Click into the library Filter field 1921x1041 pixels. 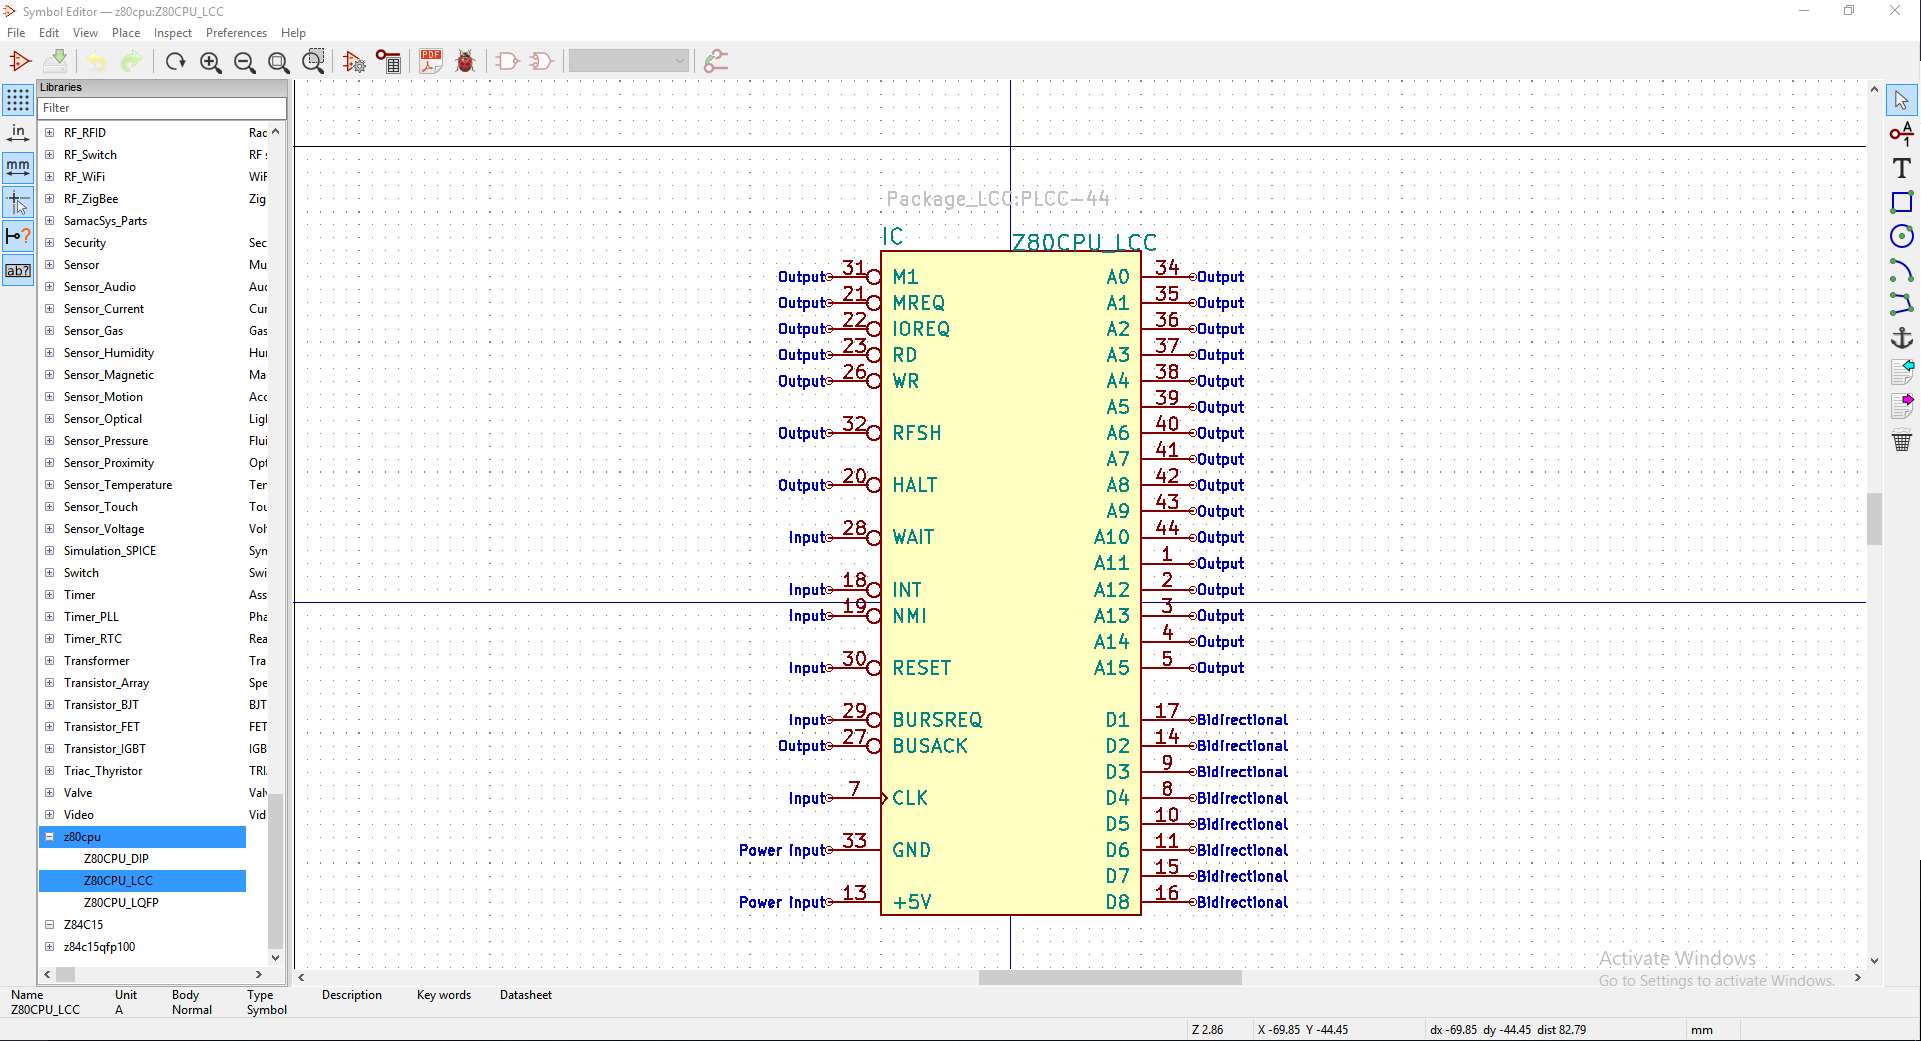point(162,108)
